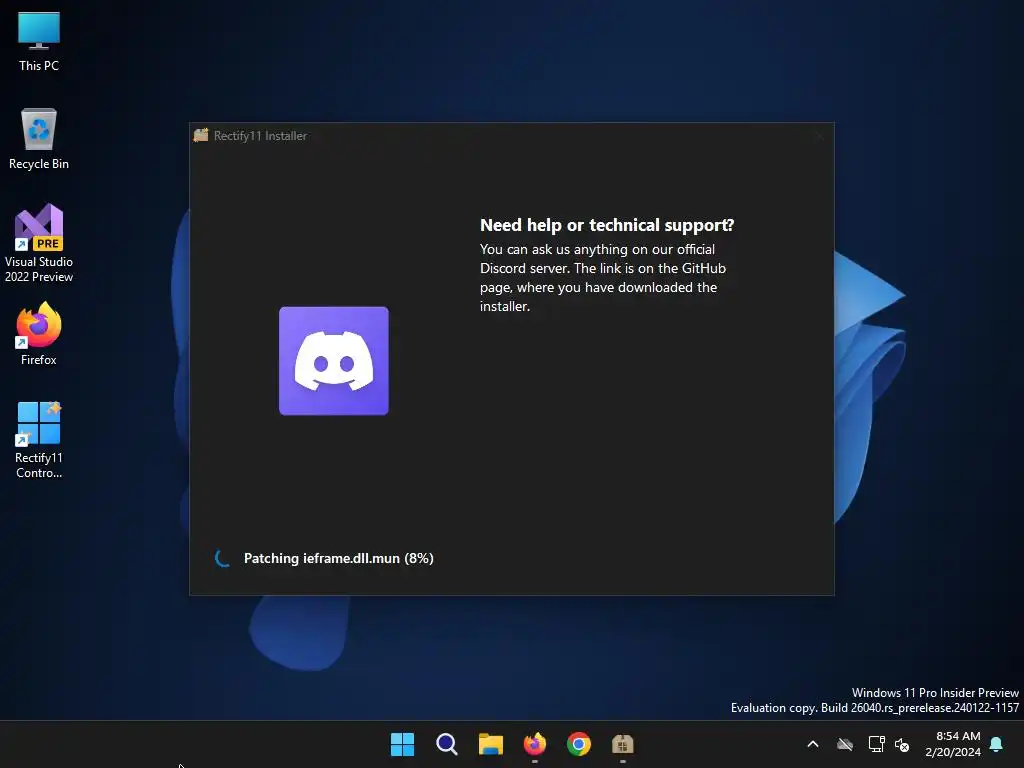Switch to Firefox in the taskbar
1024x768 pixels.
[x=535, y=744]
